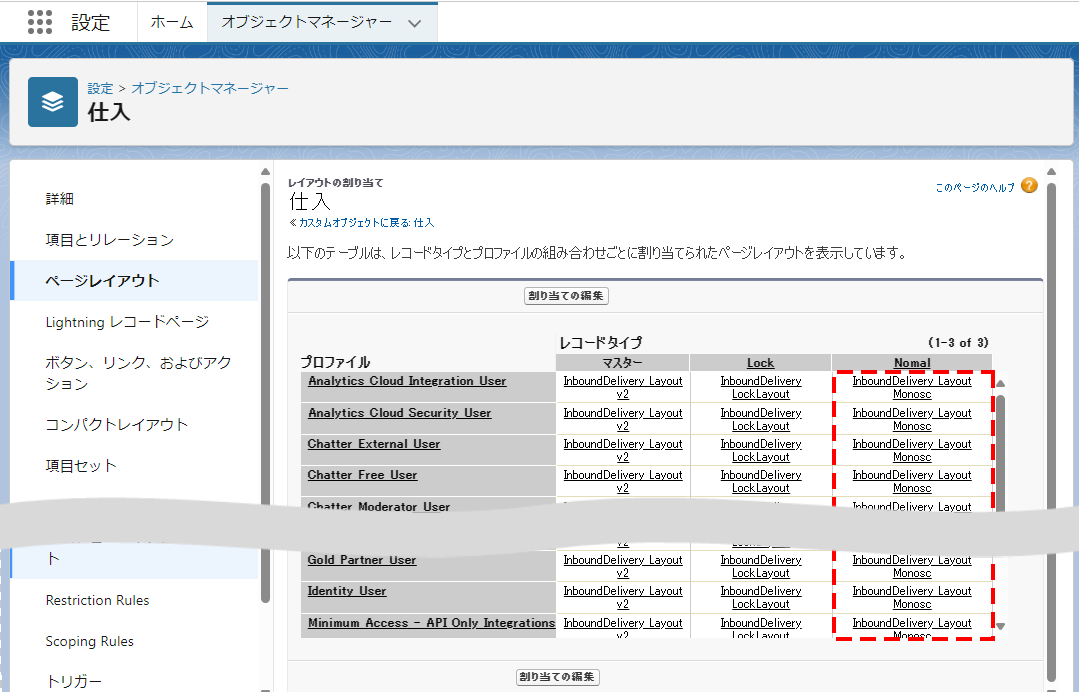The height and width of the screenshot is (692, 1079).
Task: Open the App Launcher grid icon
Action: 40,22
